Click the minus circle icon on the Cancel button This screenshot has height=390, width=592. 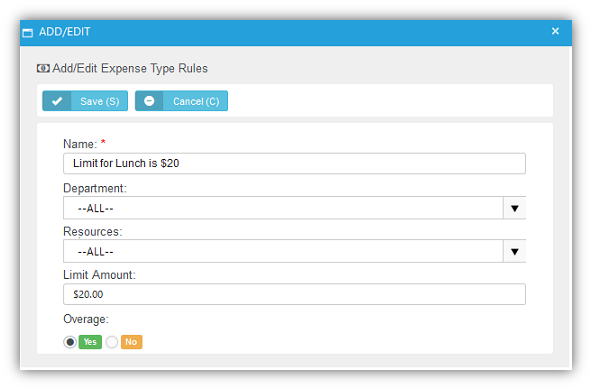149,101
